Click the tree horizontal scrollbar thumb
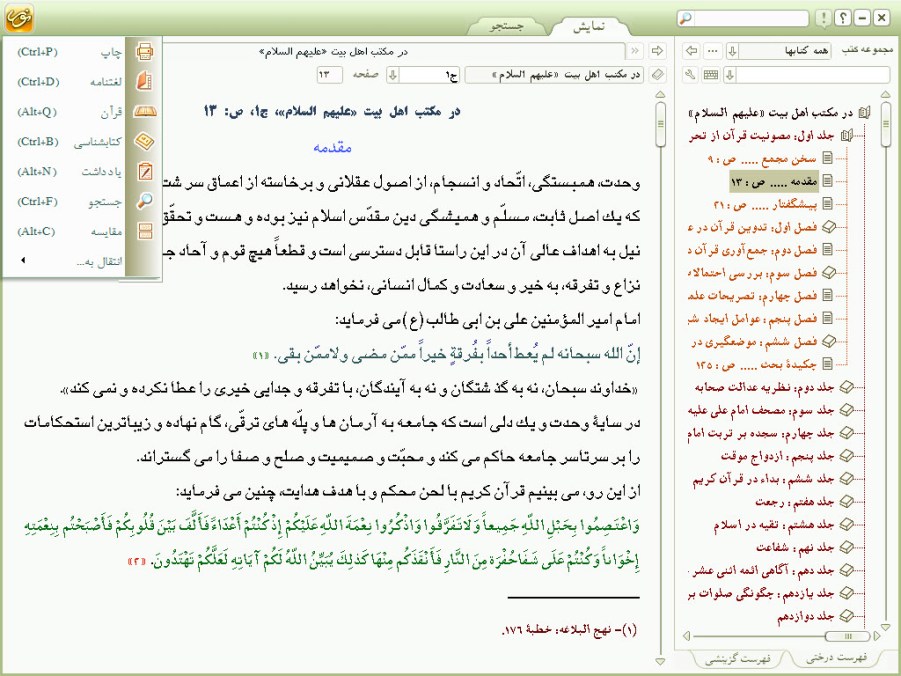This screenshot has height=676, width=901. 848,636
